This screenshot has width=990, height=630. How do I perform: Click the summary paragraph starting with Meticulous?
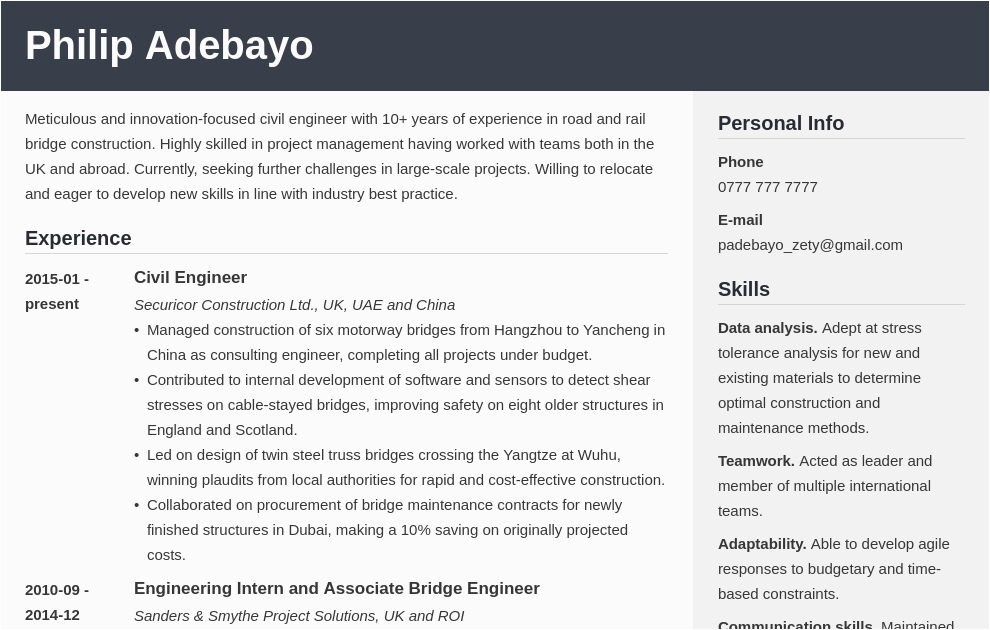[x=339, y=156]
